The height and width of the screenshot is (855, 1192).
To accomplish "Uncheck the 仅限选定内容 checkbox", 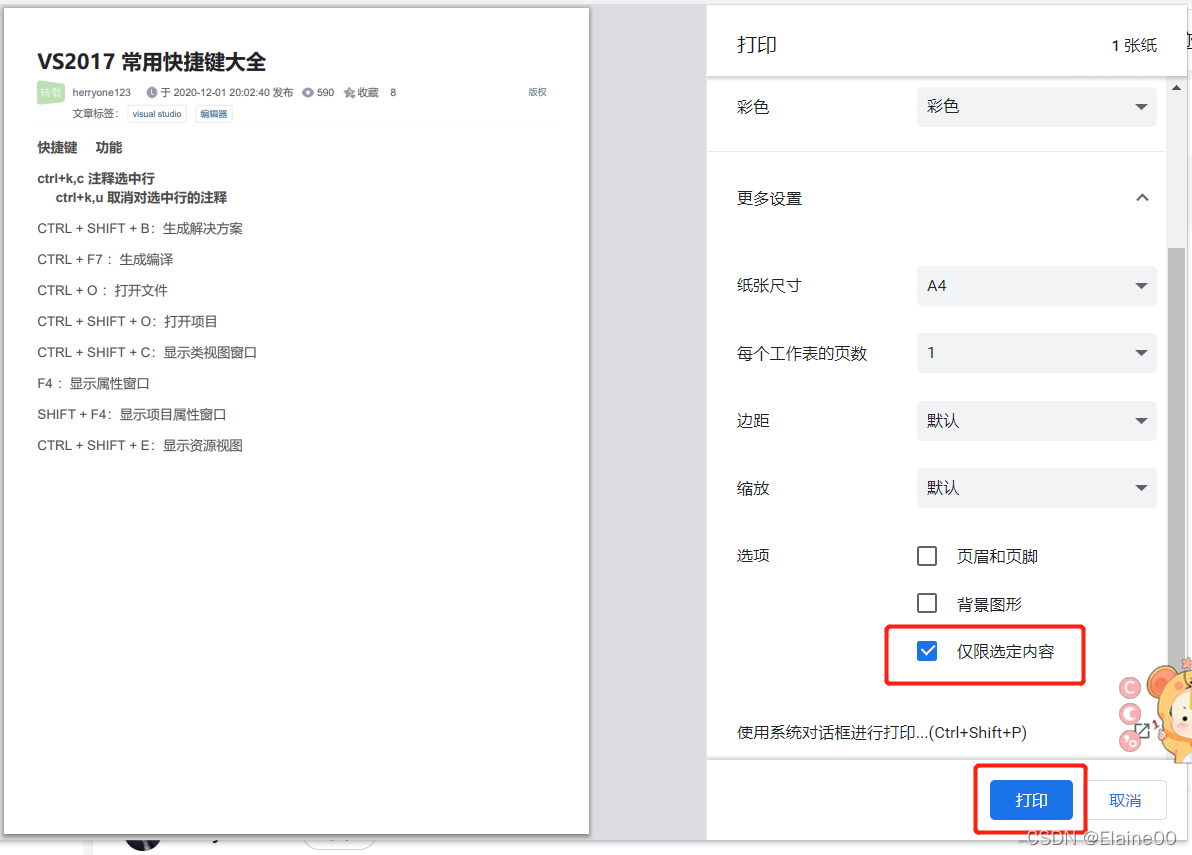I will click(927, 651).
